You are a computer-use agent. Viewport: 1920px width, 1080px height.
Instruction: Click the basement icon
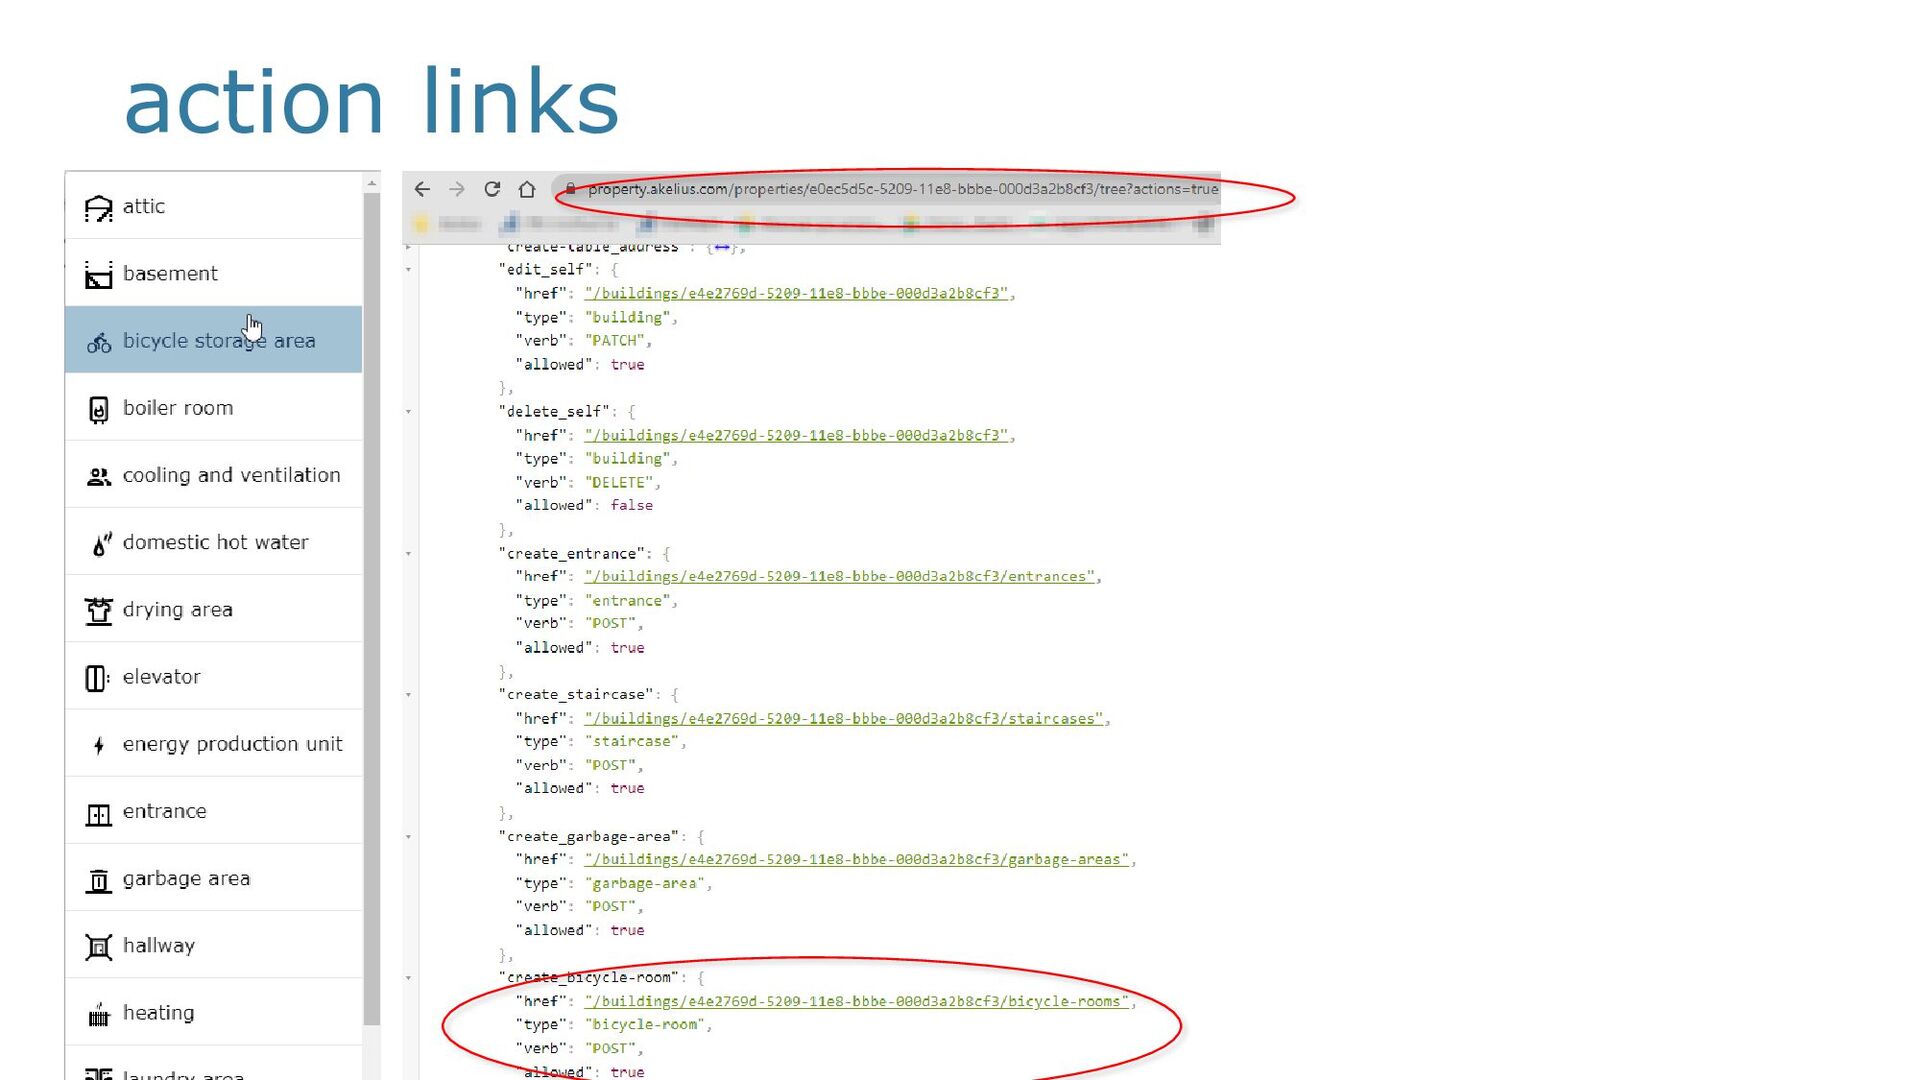pyautogui.click(x=98, y=275)
